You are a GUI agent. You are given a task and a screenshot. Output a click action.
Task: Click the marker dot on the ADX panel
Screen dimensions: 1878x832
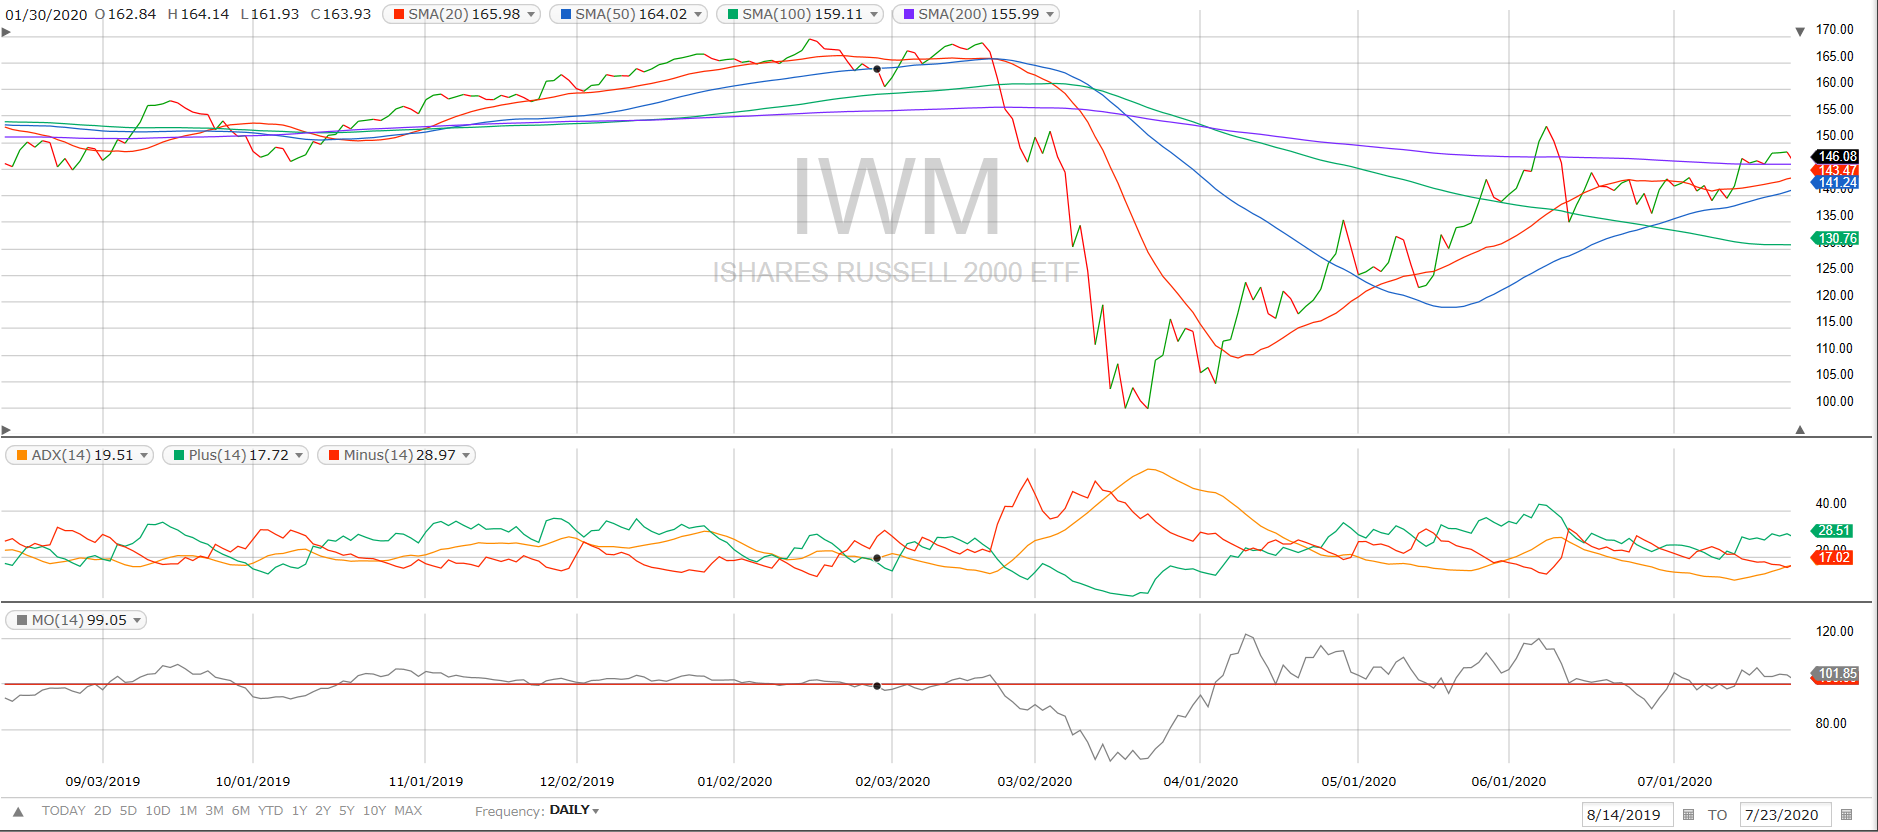877,558
